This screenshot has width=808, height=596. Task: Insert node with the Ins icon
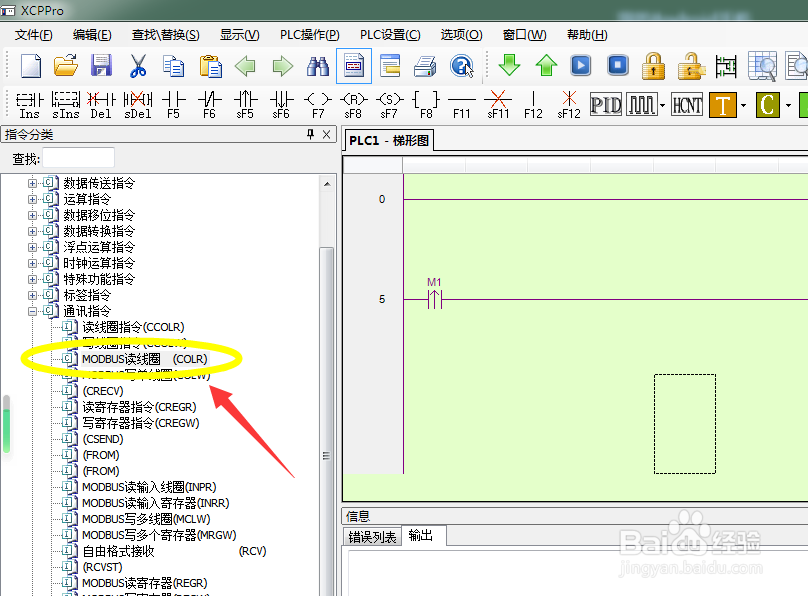coord(29,105)
